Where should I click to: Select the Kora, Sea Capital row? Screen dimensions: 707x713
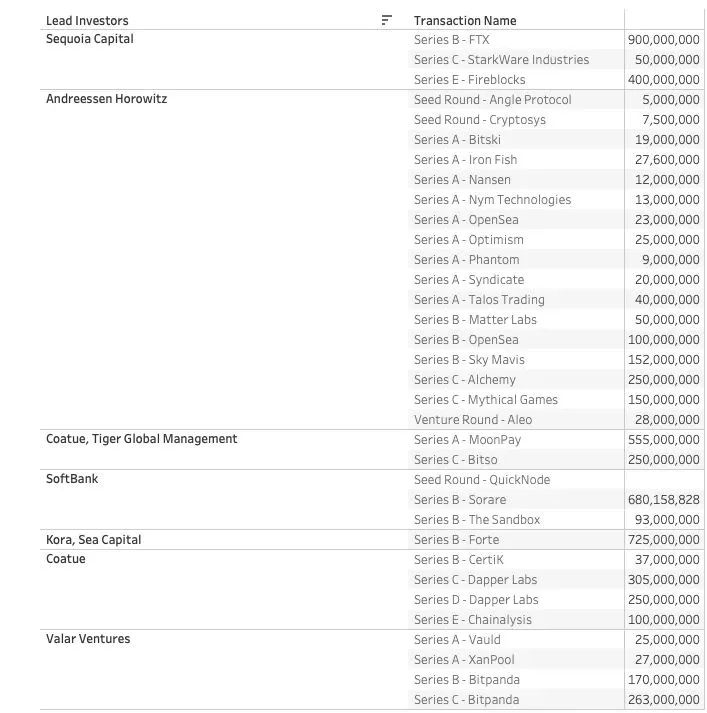pyautogui.click(x=93, y=540)
